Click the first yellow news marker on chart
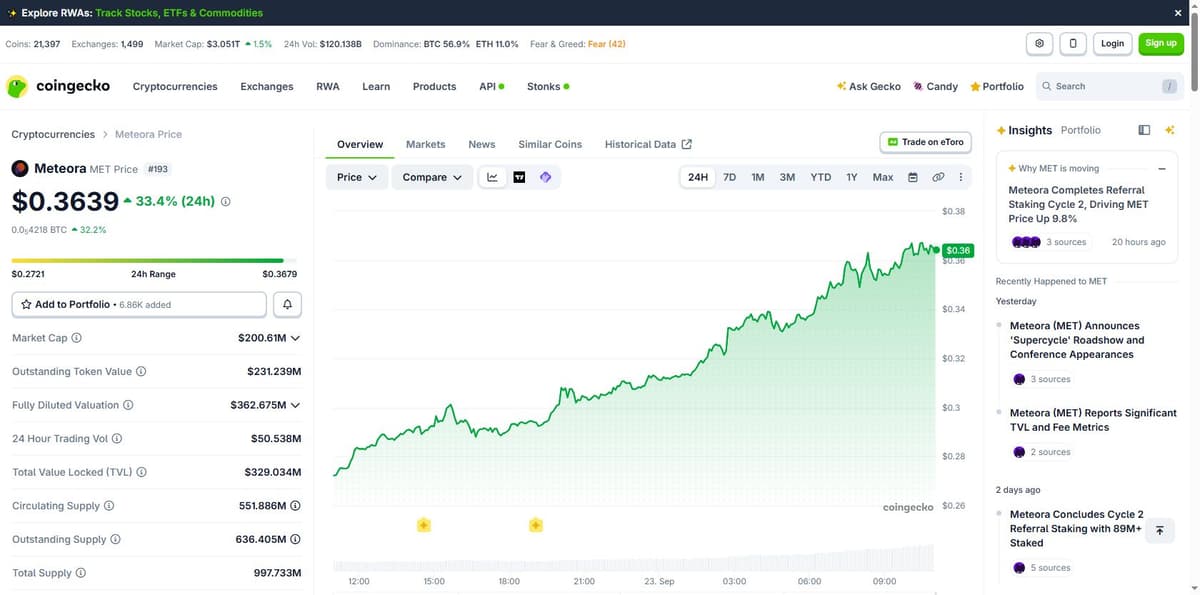1200x595 pixels. 424,525
